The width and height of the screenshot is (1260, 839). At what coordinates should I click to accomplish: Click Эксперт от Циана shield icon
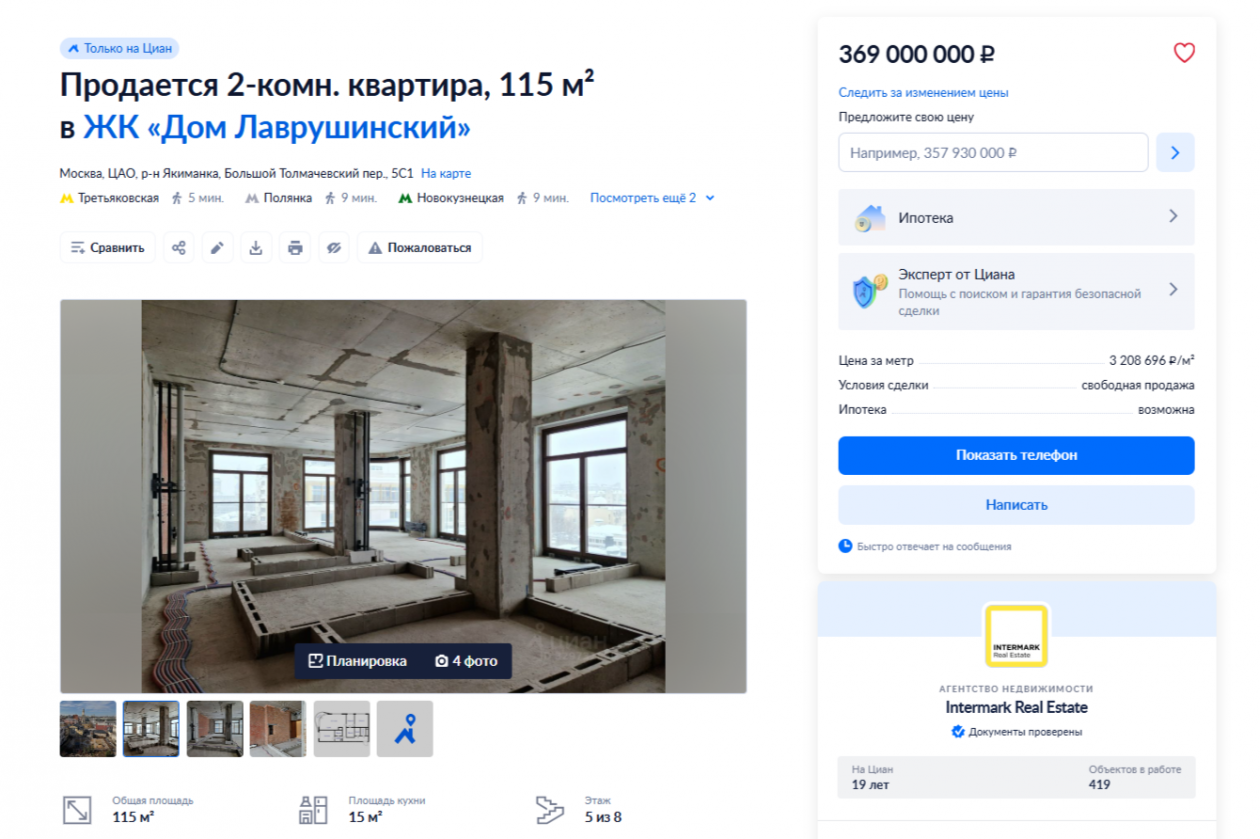869,291
